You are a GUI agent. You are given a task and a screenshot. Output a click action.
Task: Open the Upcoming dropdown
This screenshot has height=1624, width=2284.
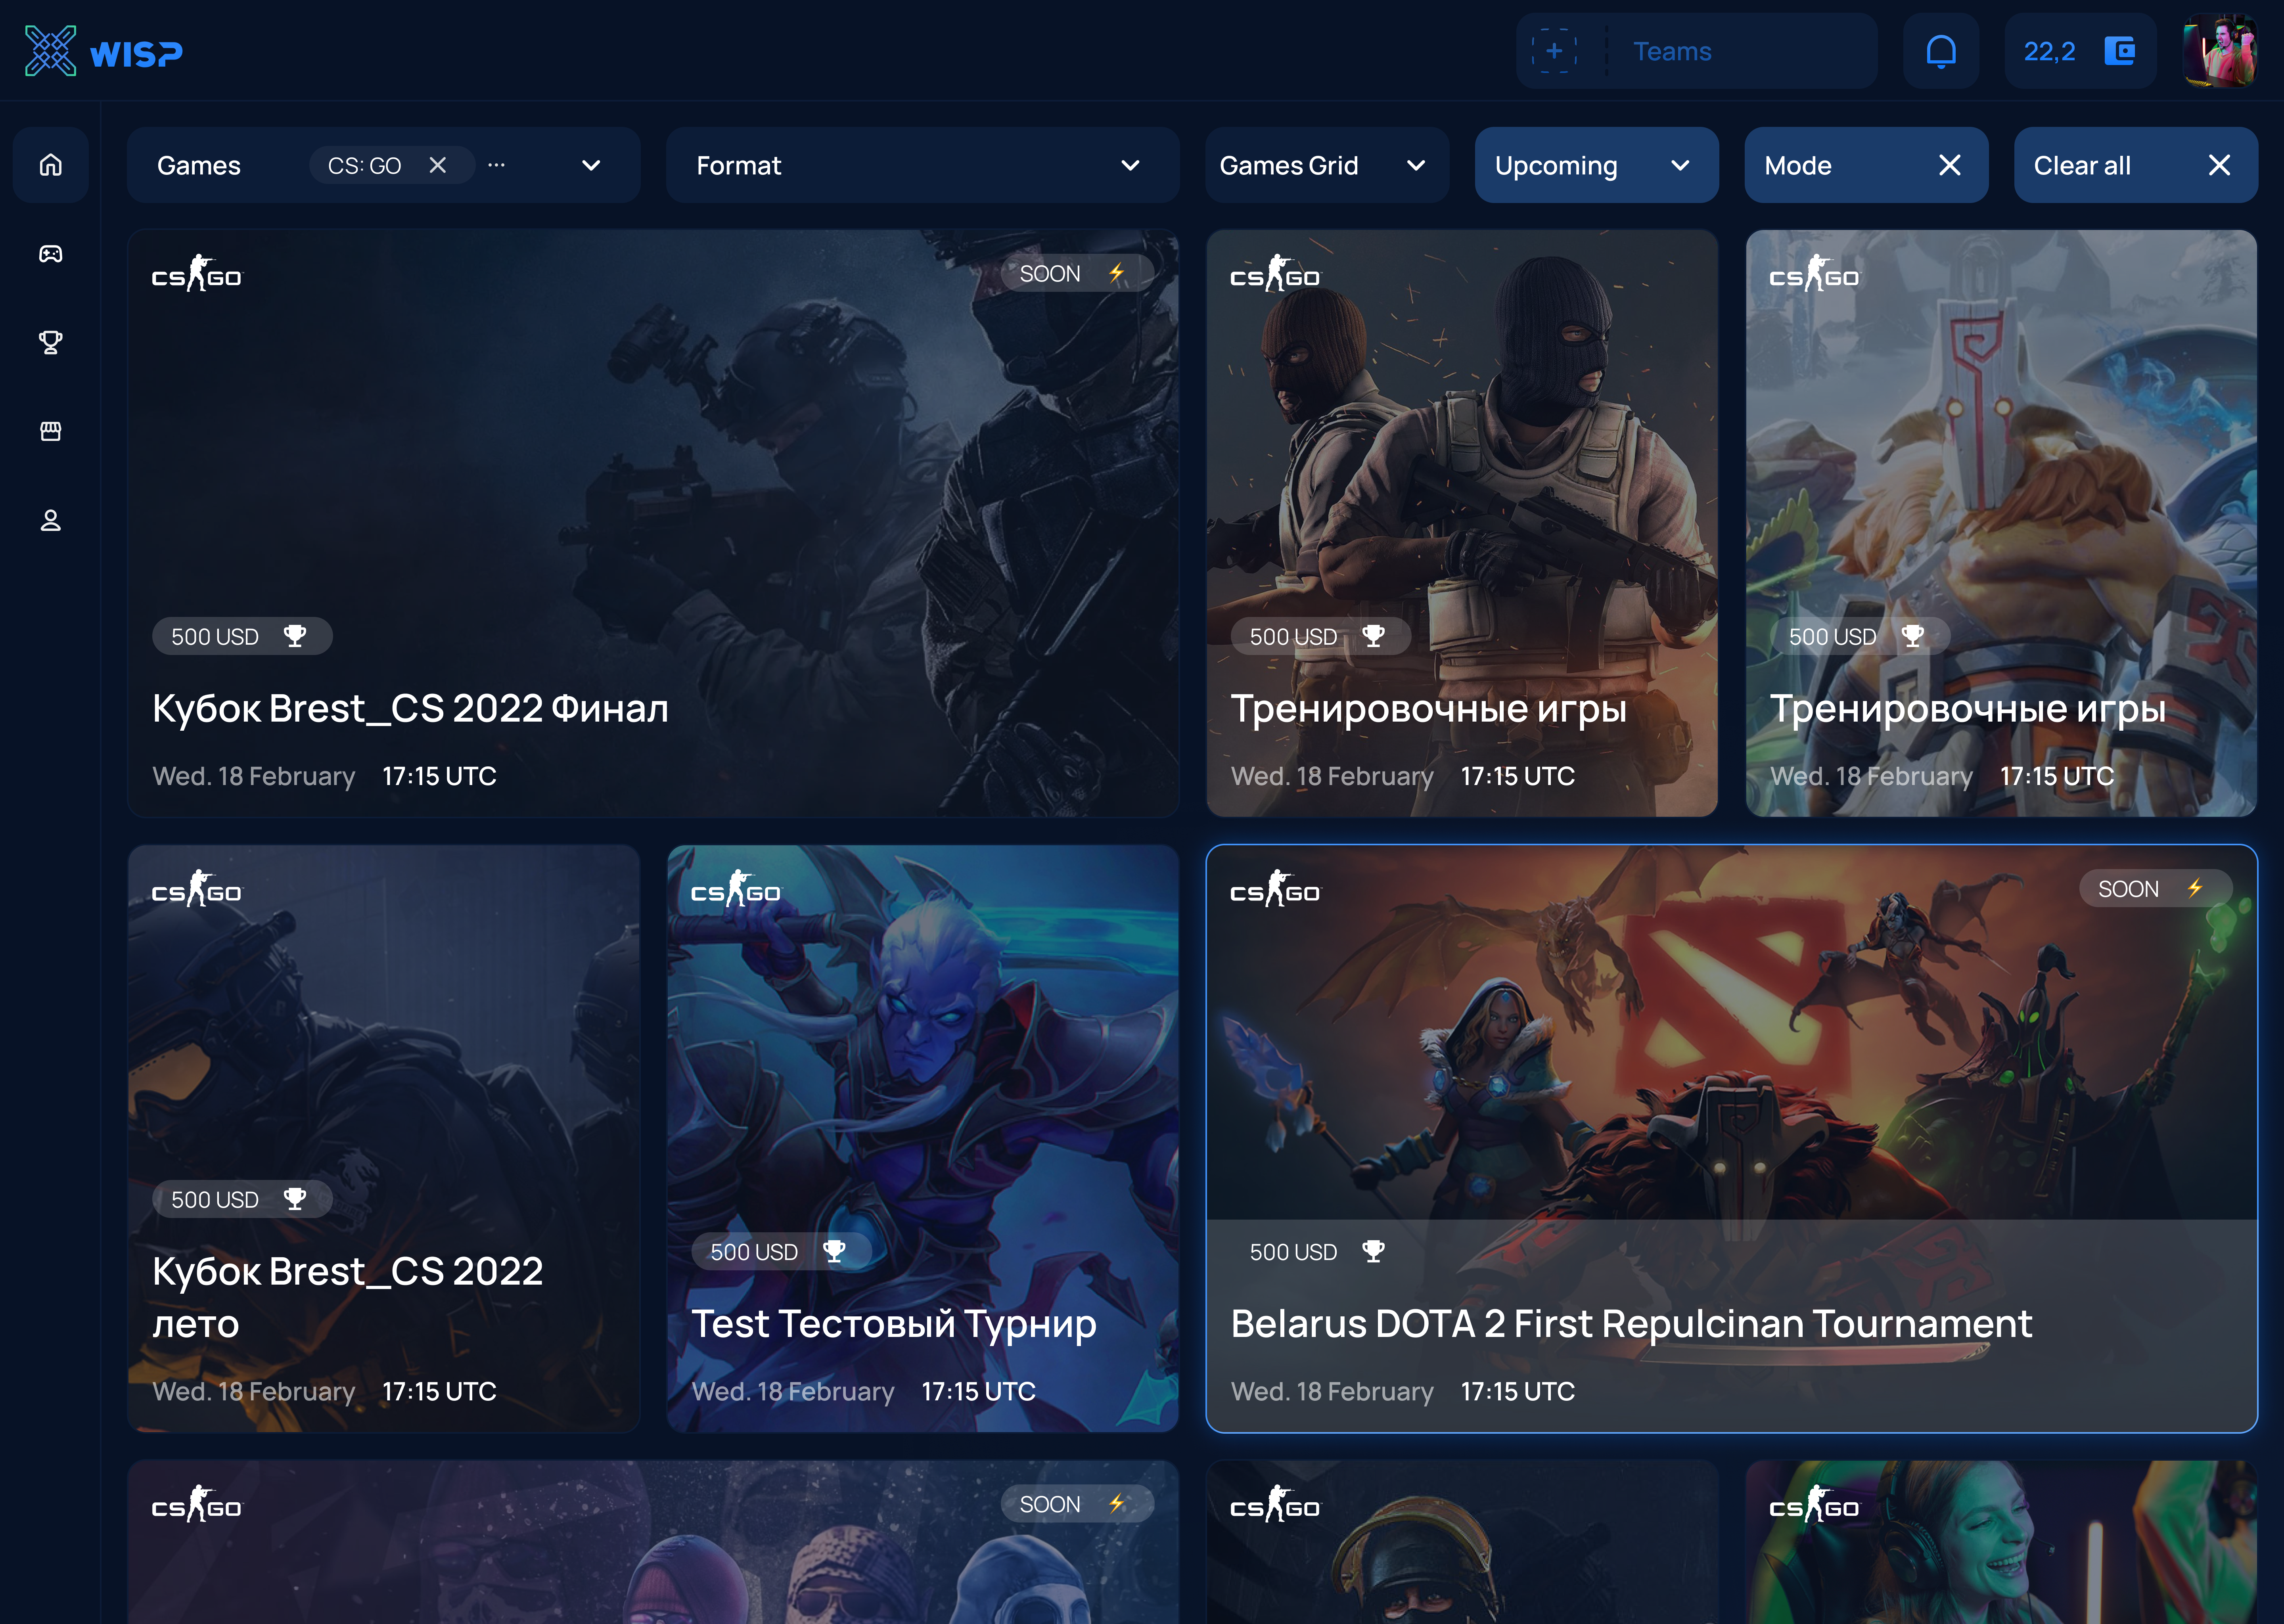1596,165
